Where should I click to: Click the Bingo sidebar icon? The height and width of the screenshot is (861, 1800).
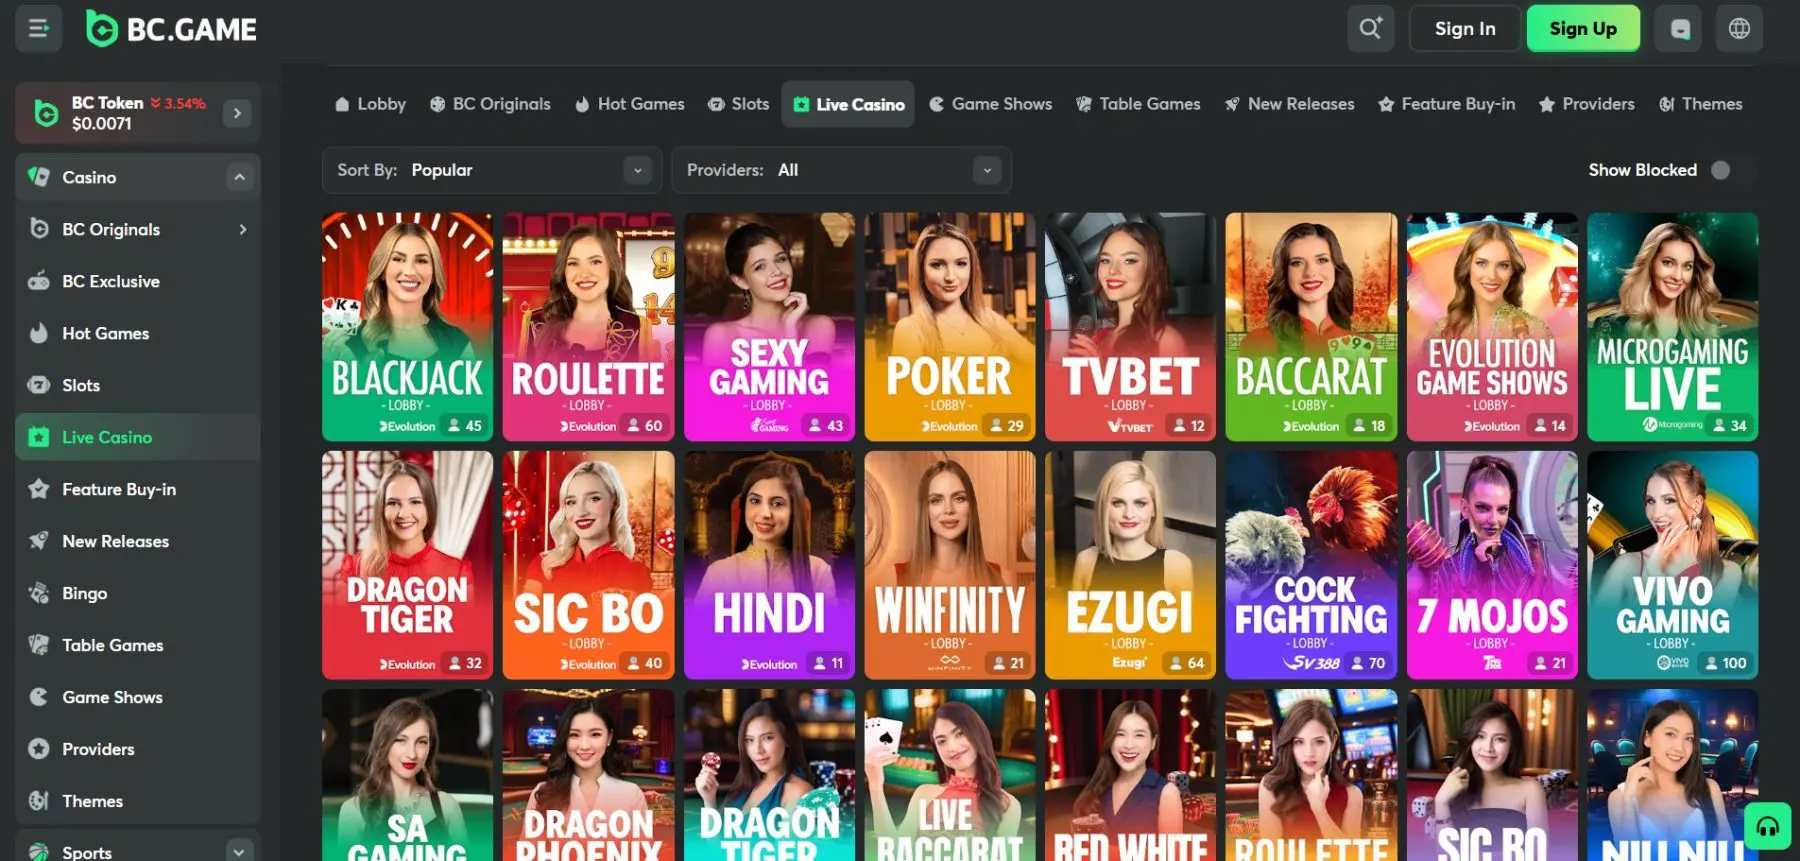click(x=39, y=593)
